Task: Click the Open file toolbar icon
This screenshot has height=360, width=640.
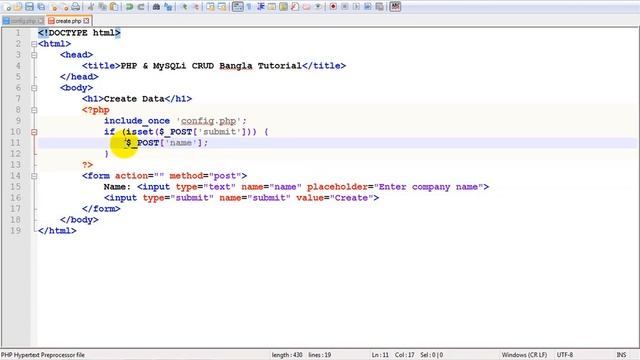Action: [18, 7]
